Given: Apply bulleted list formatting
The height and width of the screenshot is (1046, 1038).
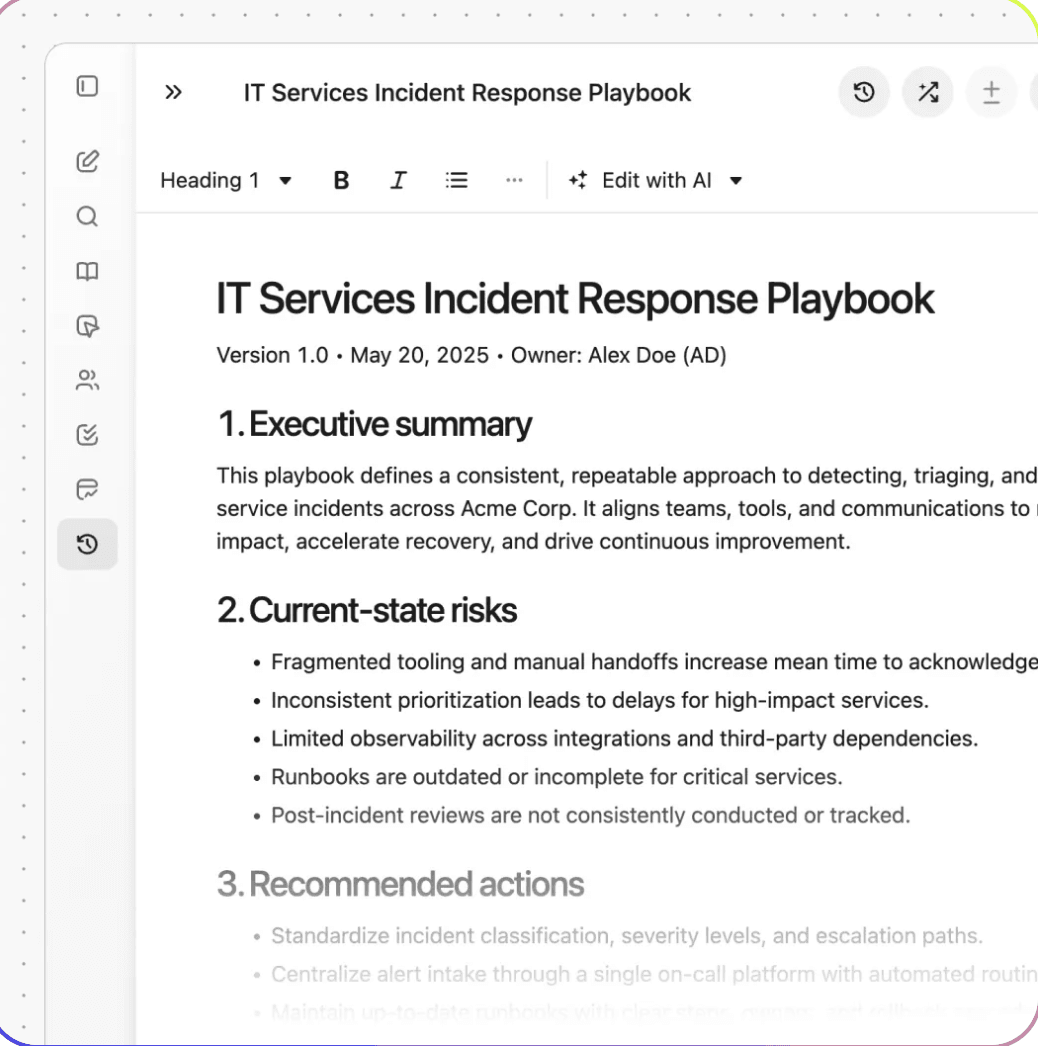Looking at the screenshot, I should [x=456, y=180].
